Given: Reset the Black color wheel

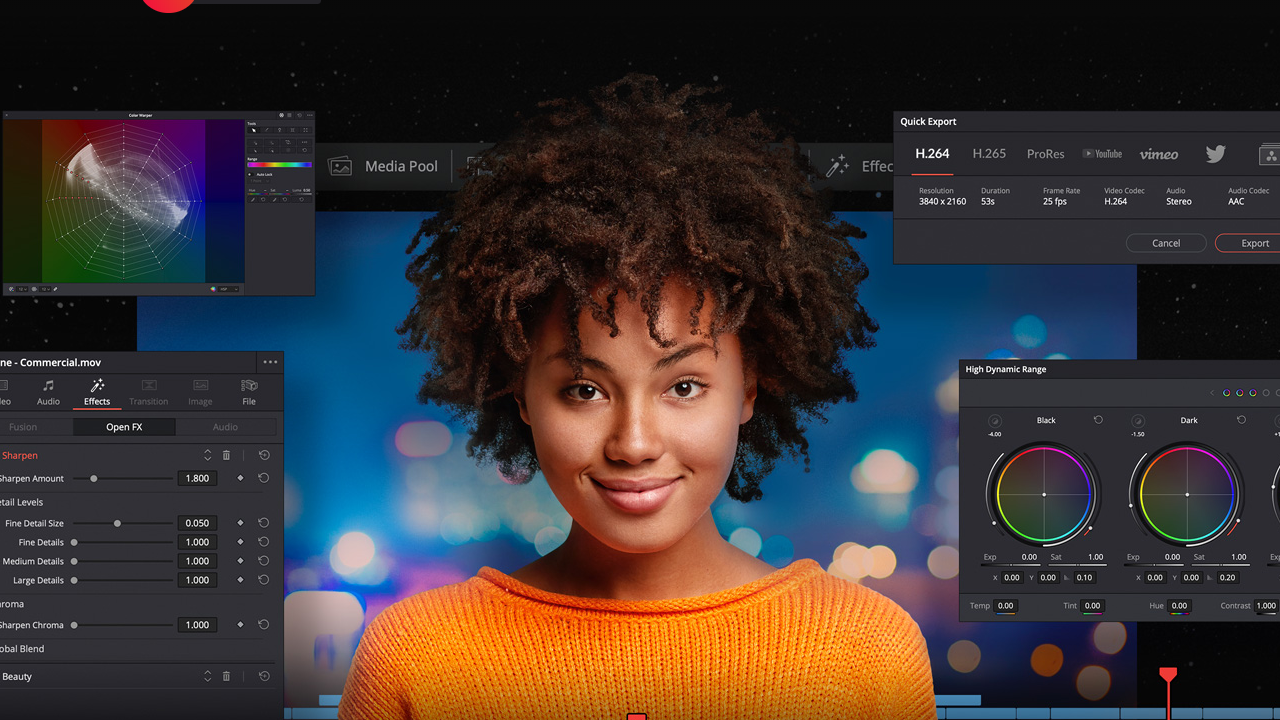Looking at the screenshot, I should pos(1098,420).
